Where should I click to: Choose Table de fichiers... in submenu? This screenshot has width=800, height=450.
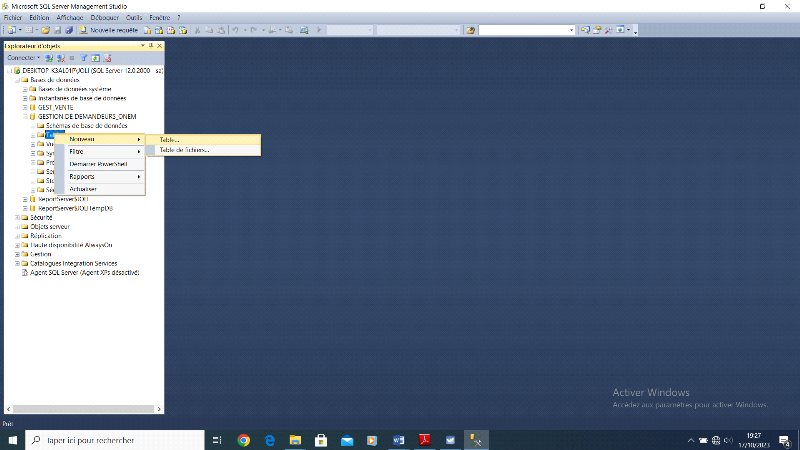pyautogui.click(x=203, y=150)
